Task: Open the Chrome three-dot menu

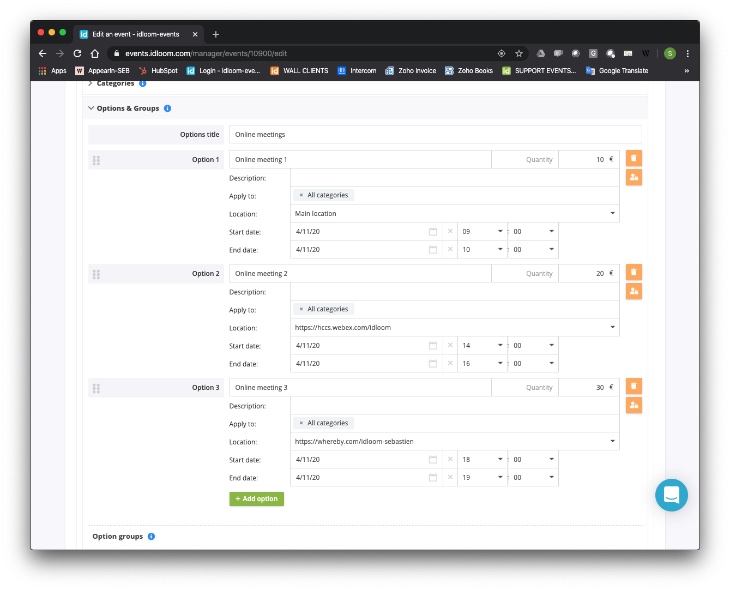Action: click(x=688, y=54)
